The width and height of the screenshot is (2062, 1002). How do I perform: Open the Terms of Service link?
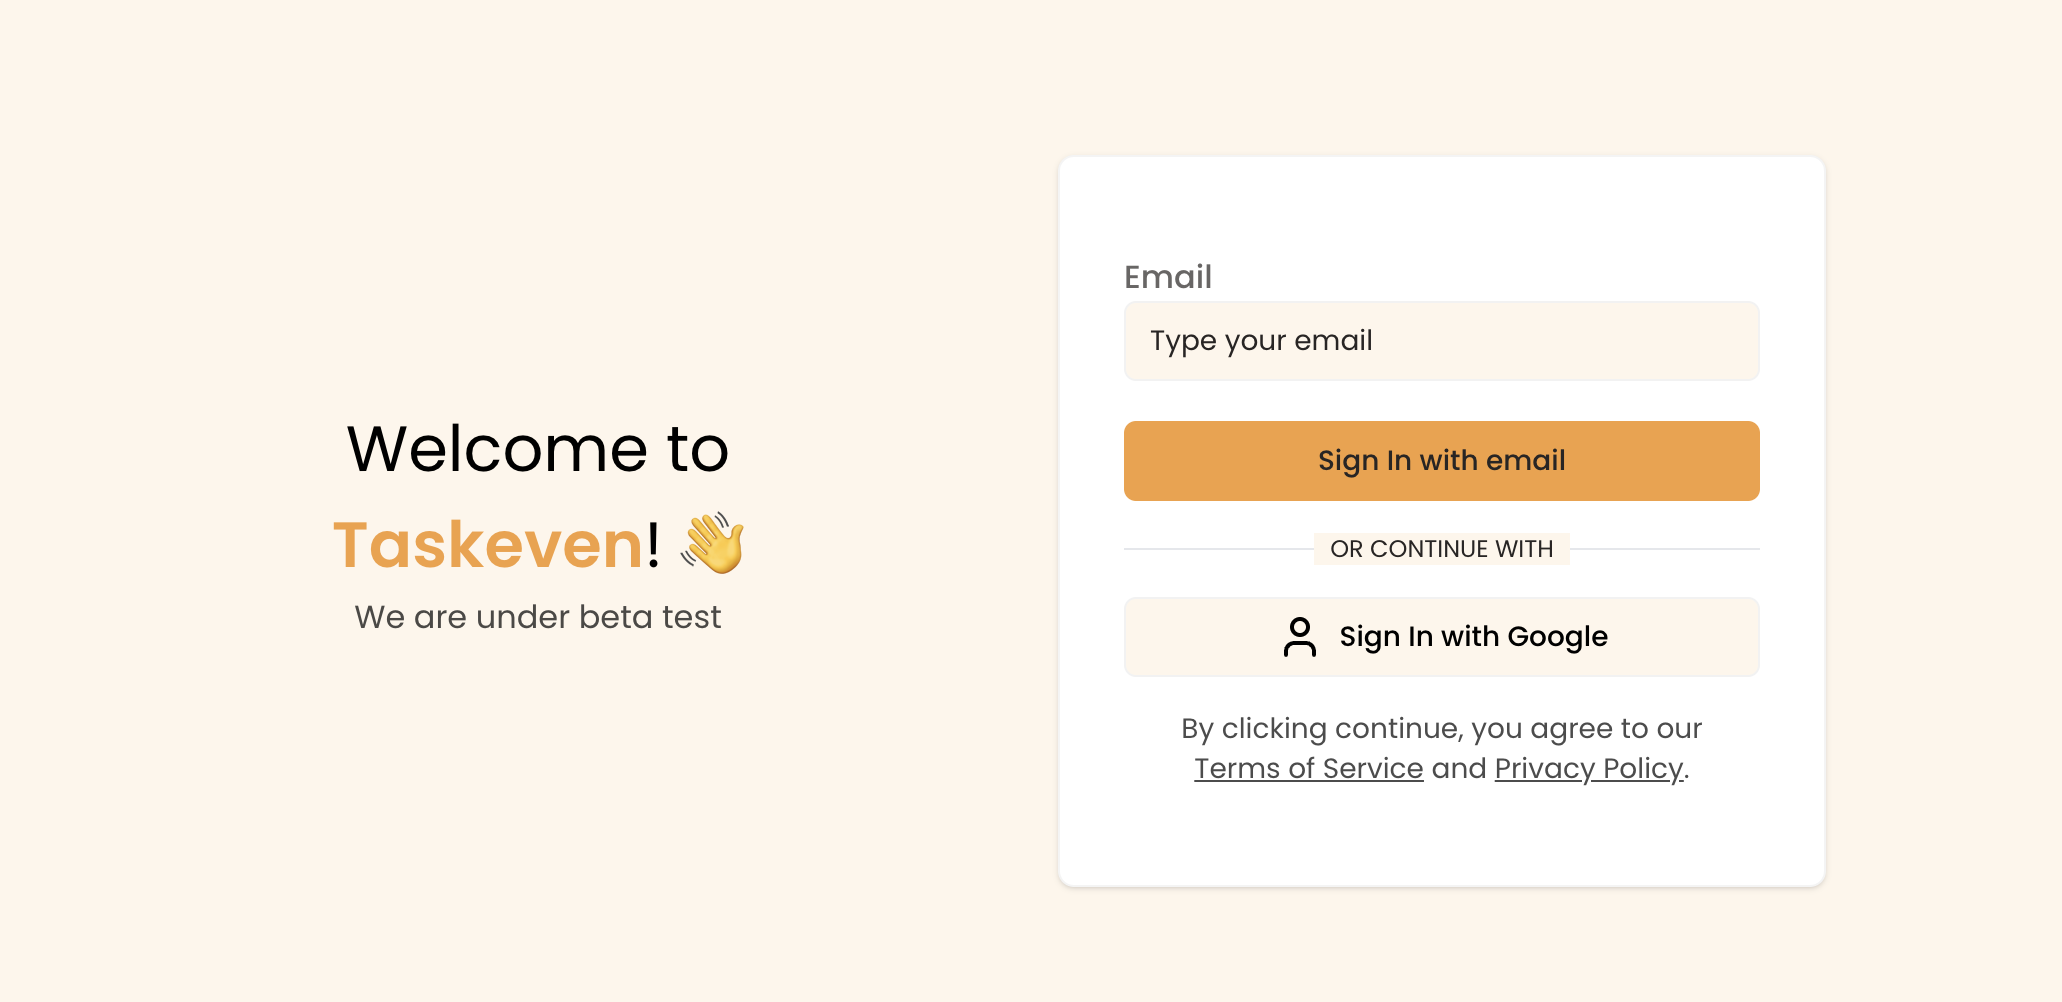tap(1308, 768)
